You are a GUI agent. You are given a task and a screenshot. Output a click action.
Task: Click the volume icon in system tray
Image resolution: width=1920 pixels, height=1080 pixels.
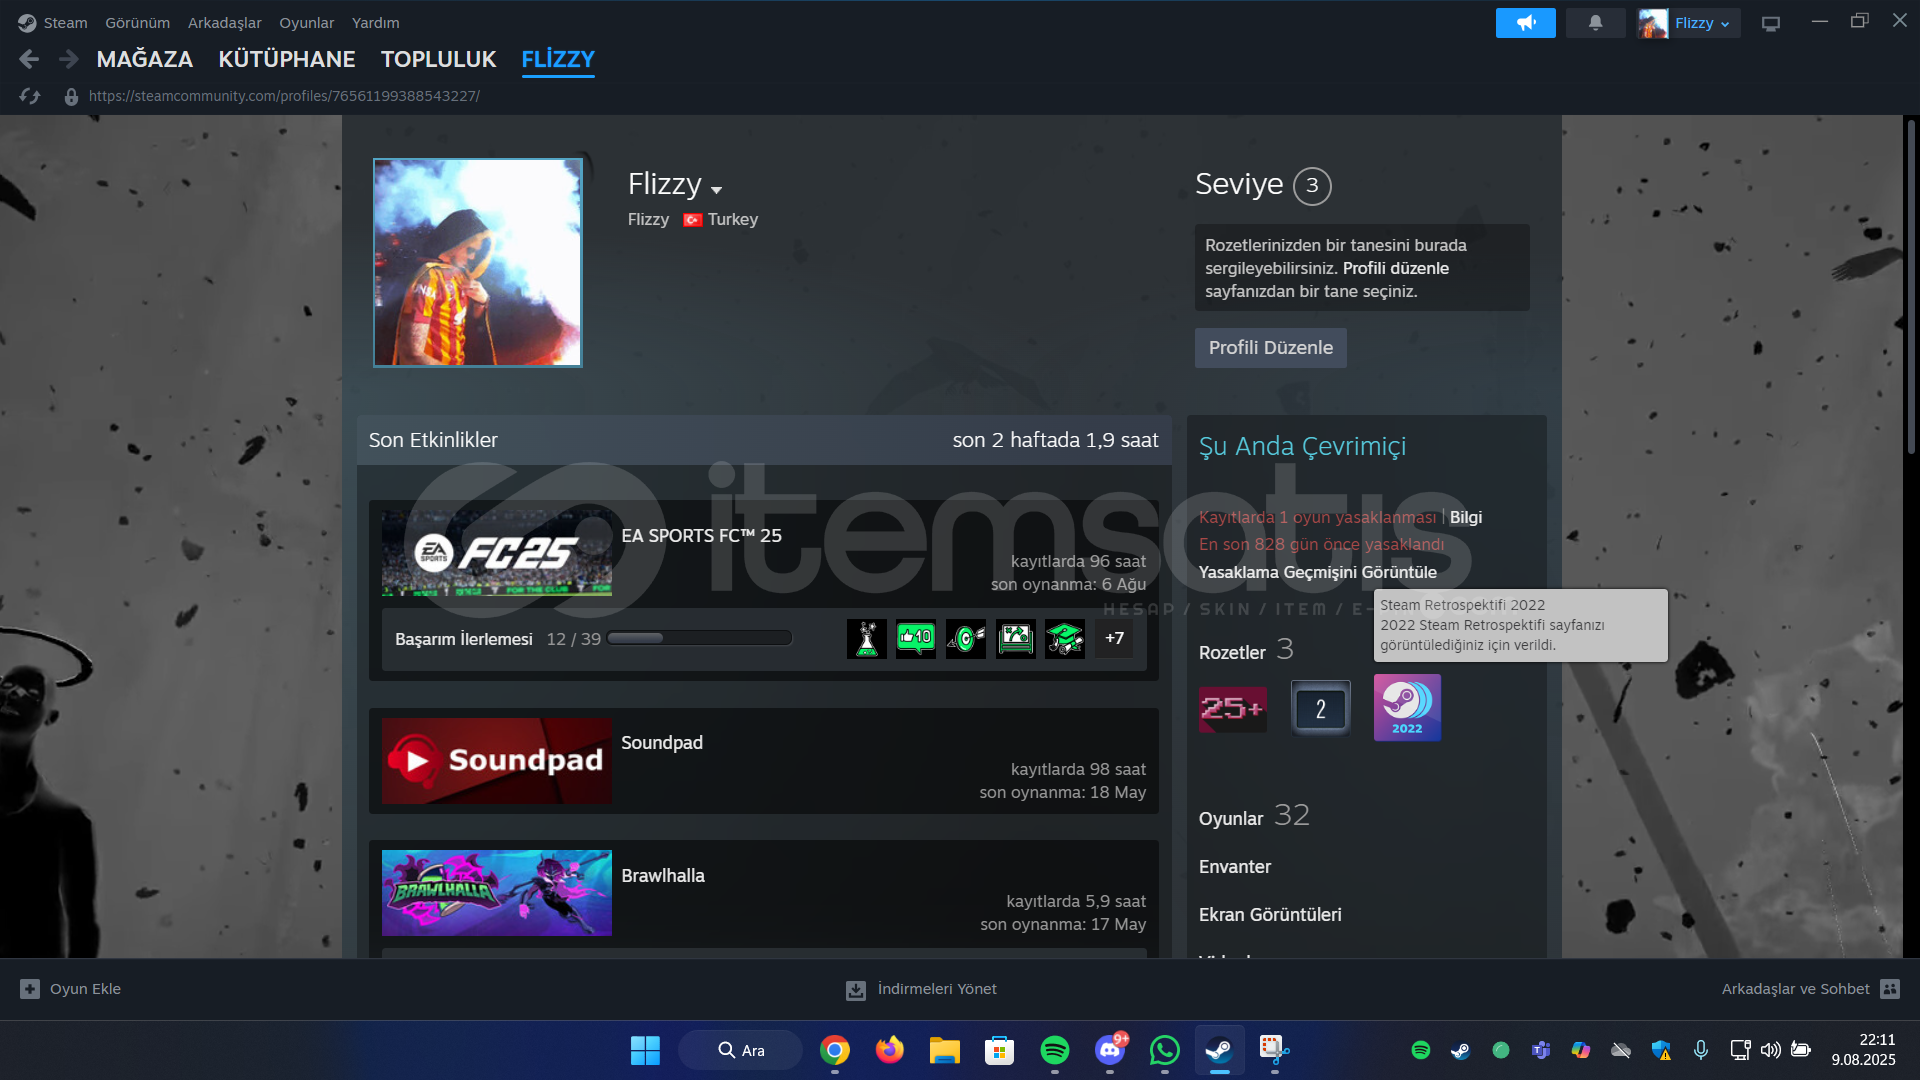[1771, 1050]
